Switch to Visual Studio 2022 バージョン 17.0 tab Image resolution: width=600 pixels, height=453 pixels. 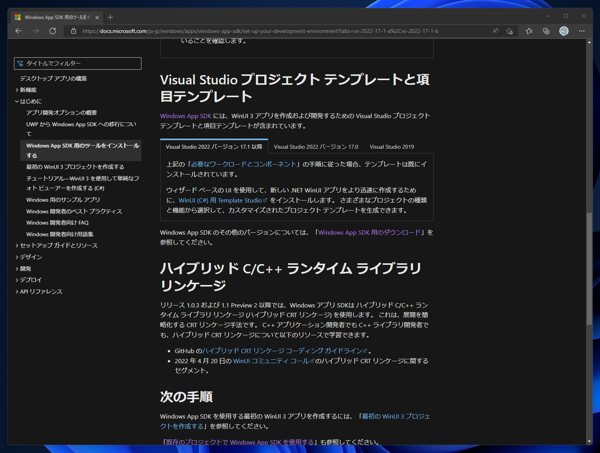[x=316, y=147]
